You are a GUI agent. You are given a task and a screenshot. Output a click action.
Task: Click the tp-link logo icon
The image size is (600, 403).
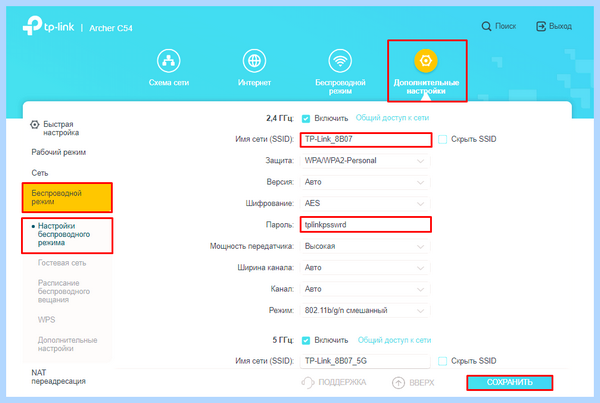tap(32, 26)
